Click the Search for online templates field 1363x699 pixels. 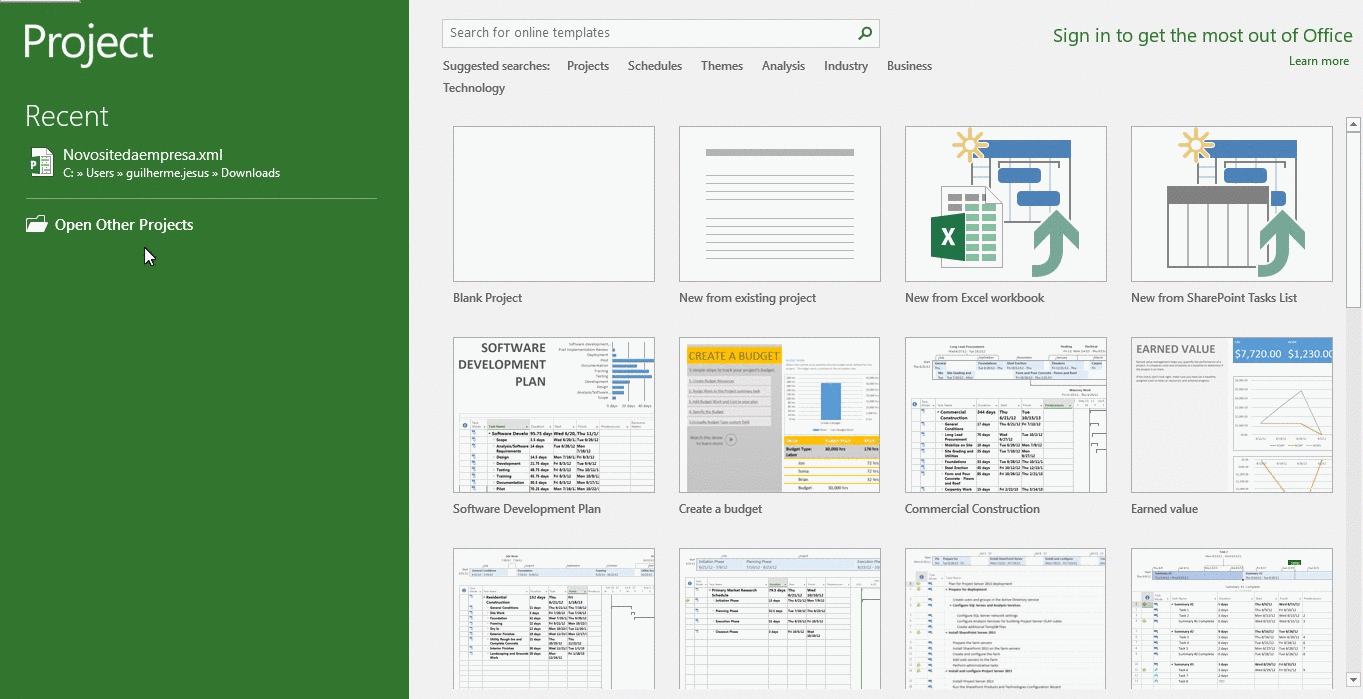pyautogui.click(x=648, y=33)
